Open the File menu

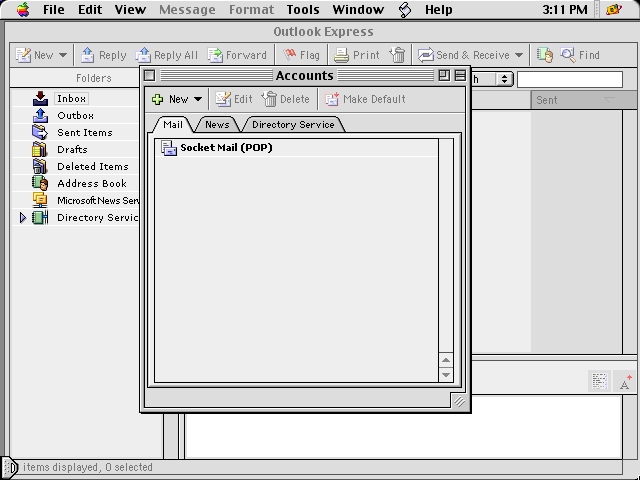[x=53, y=9]
